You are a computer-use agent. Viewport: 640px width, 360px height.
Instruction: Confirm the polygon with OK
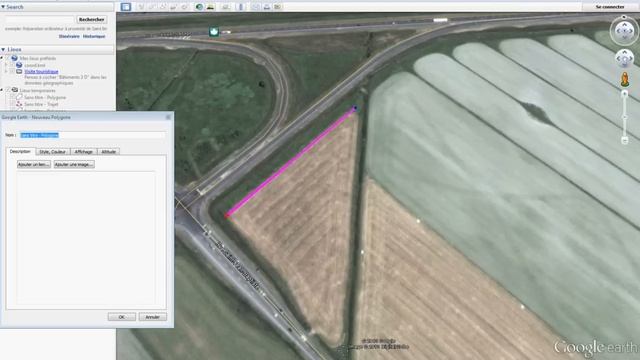coord(122,317)
